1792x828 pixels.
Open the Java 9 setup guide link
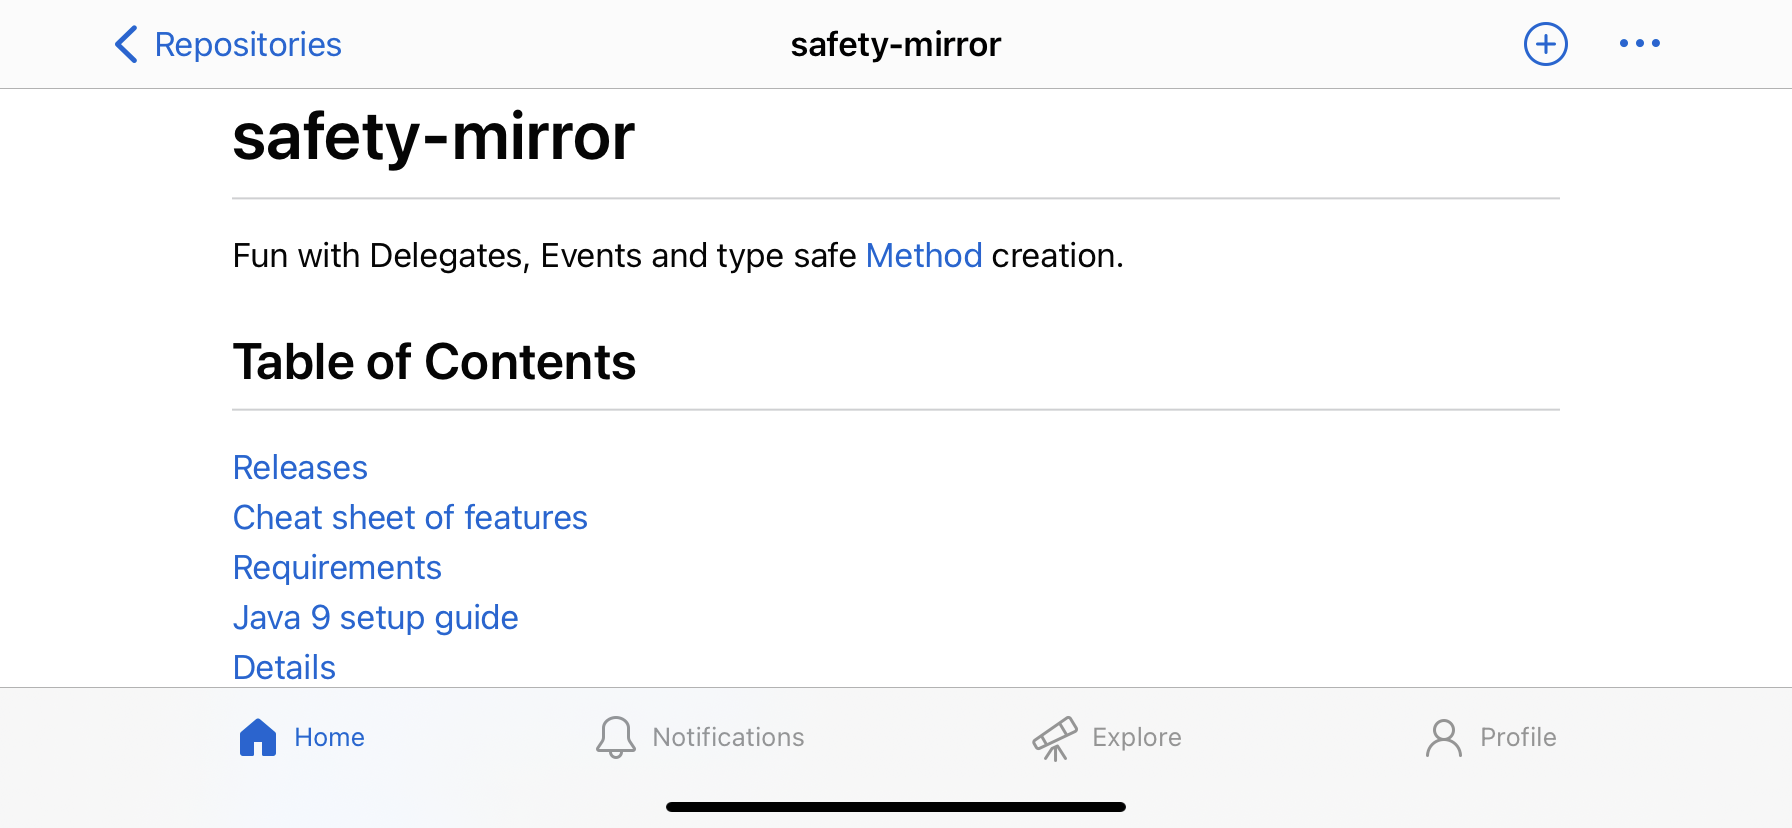[375, 617]
